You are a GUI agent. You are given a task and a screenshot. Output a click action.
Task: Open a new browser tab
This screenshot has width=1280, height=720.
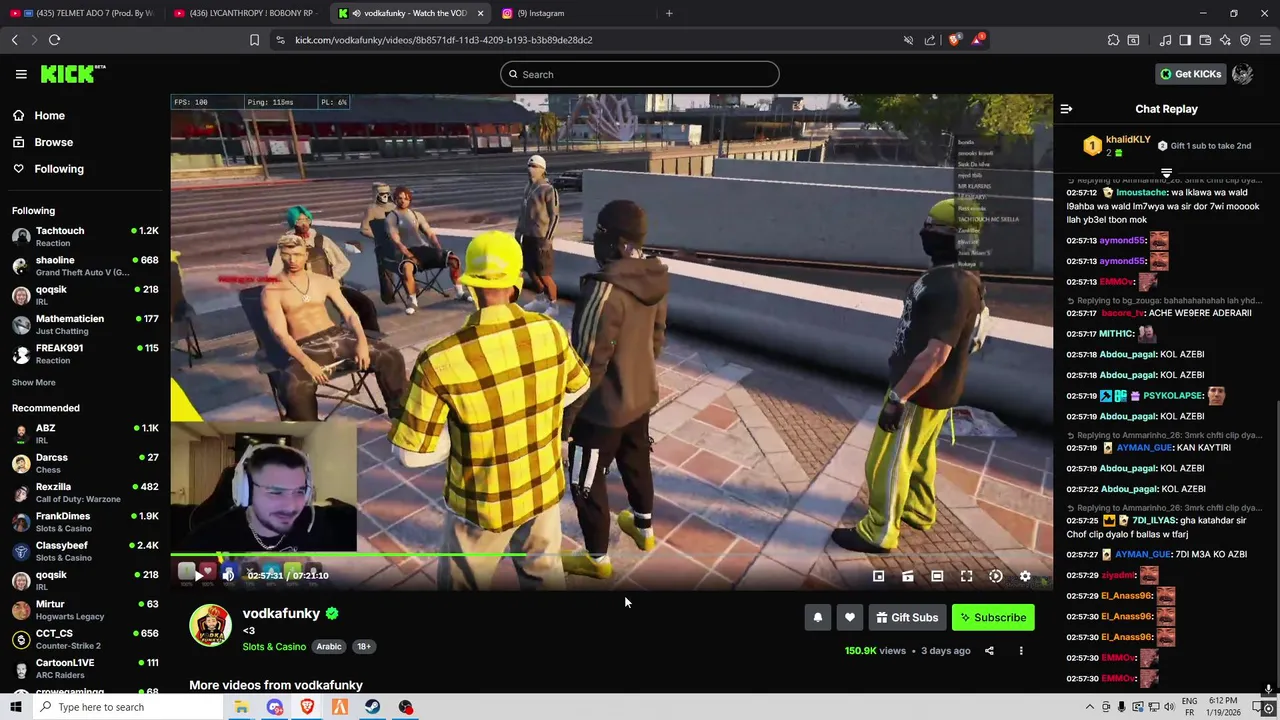coord(669,13)
